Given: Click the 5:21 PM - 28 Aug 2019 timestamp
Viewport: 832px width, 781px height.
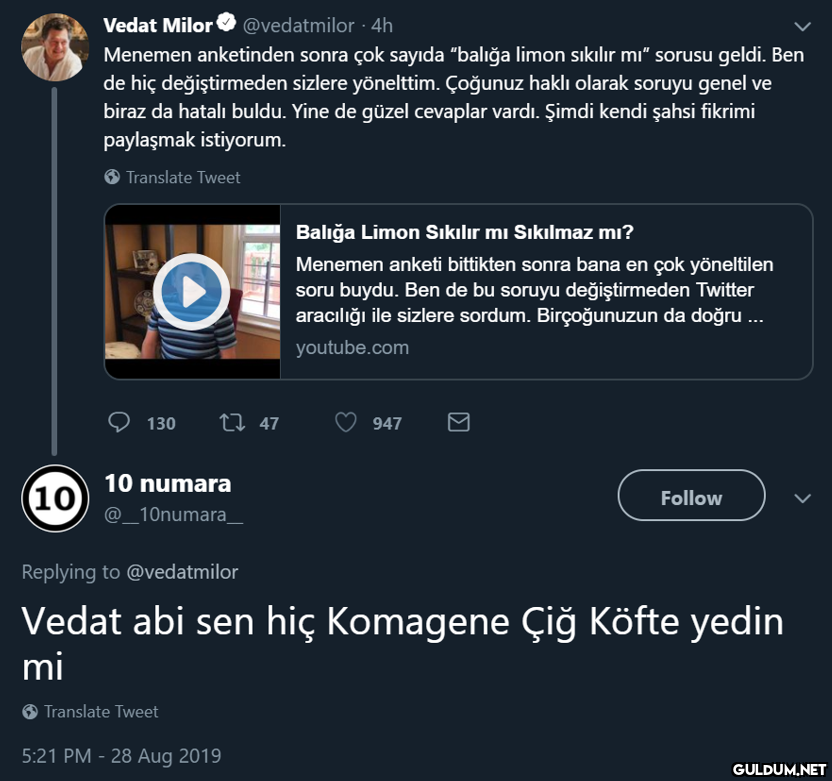Looking at the screenshot, I should 122,756.
